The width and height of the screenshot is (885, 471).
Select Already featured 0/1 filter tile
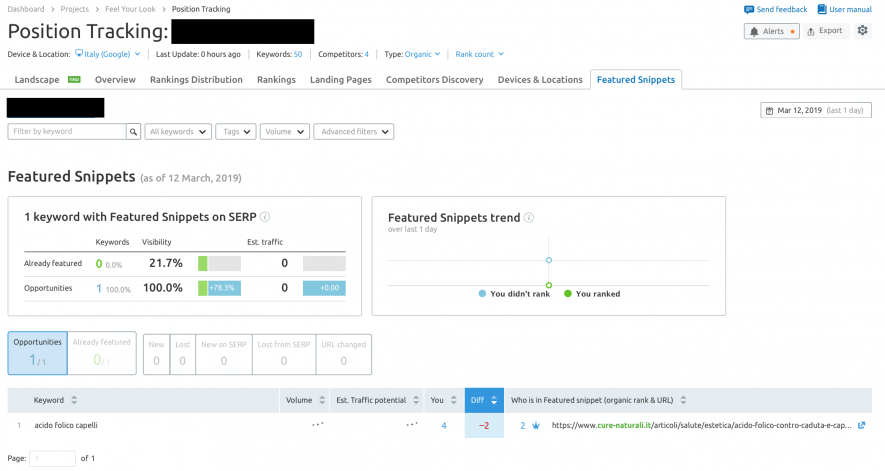102,353
